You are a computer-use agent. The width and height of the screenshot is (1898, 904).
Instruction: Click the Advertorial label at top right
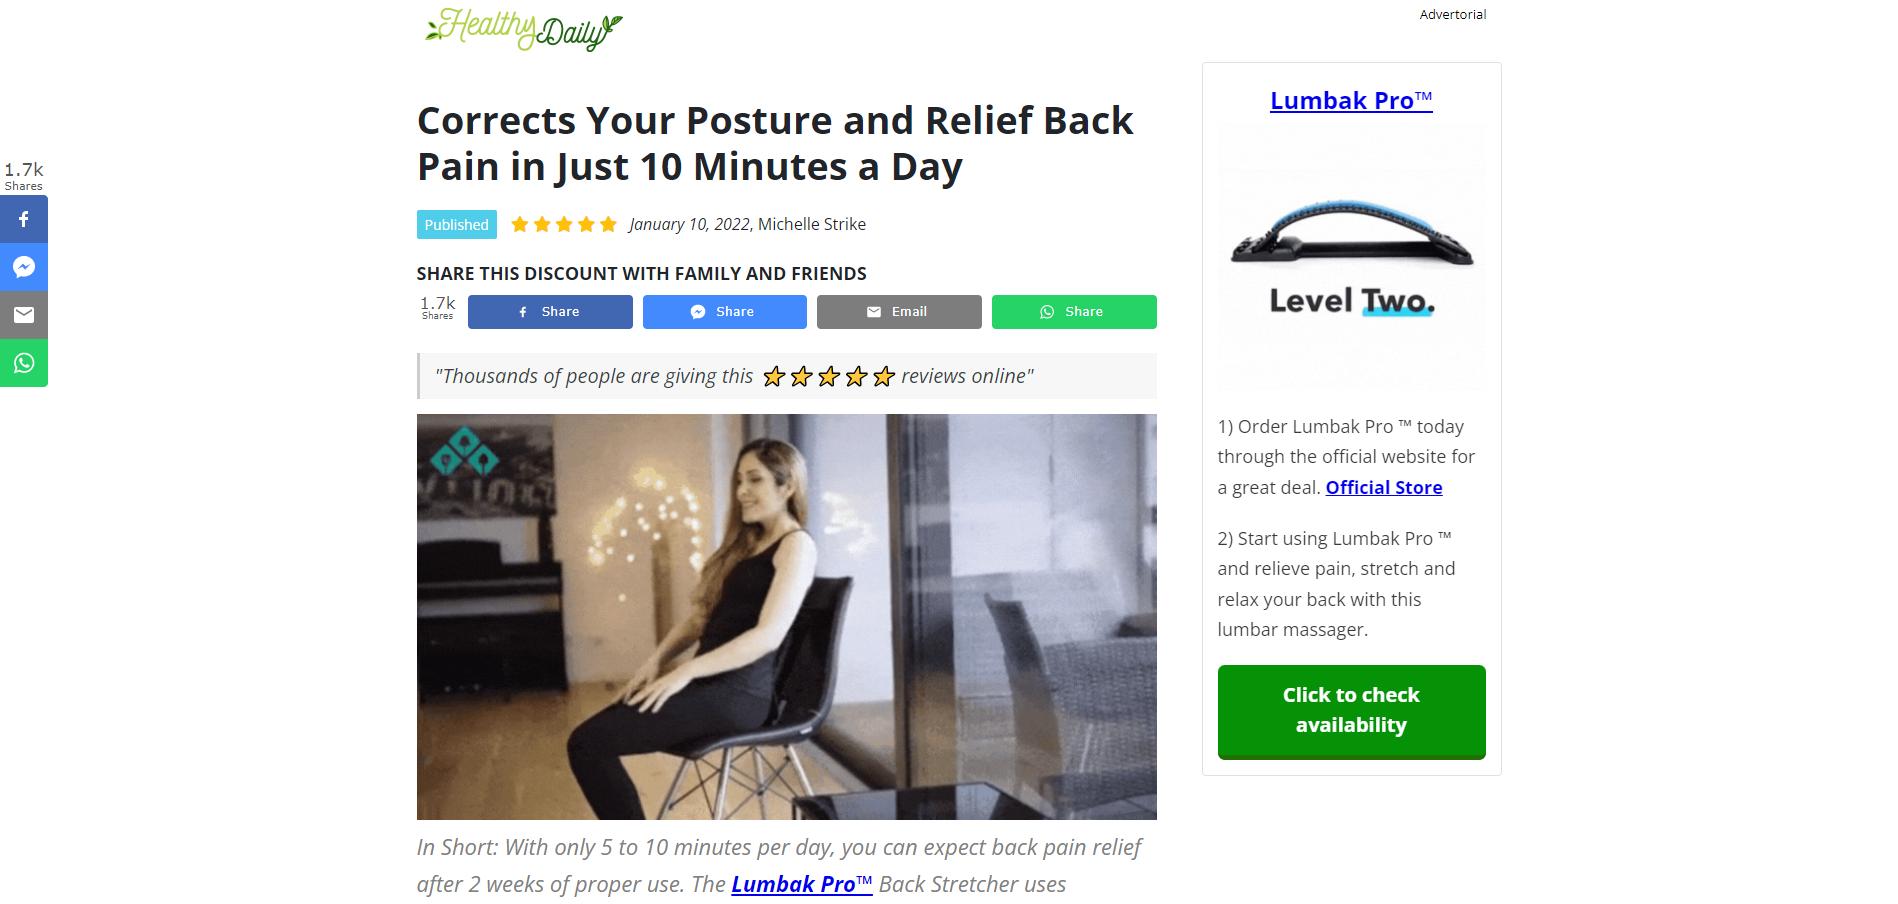(1453, 14)
